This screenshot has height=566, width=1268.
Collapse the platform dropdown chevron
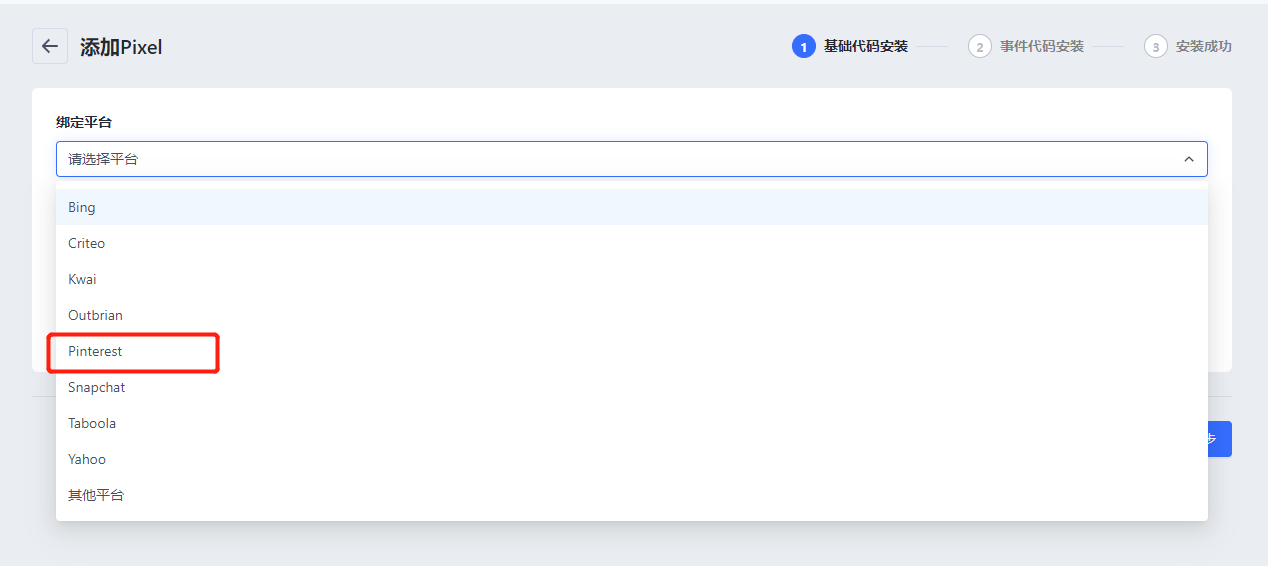click(1188, 159)
